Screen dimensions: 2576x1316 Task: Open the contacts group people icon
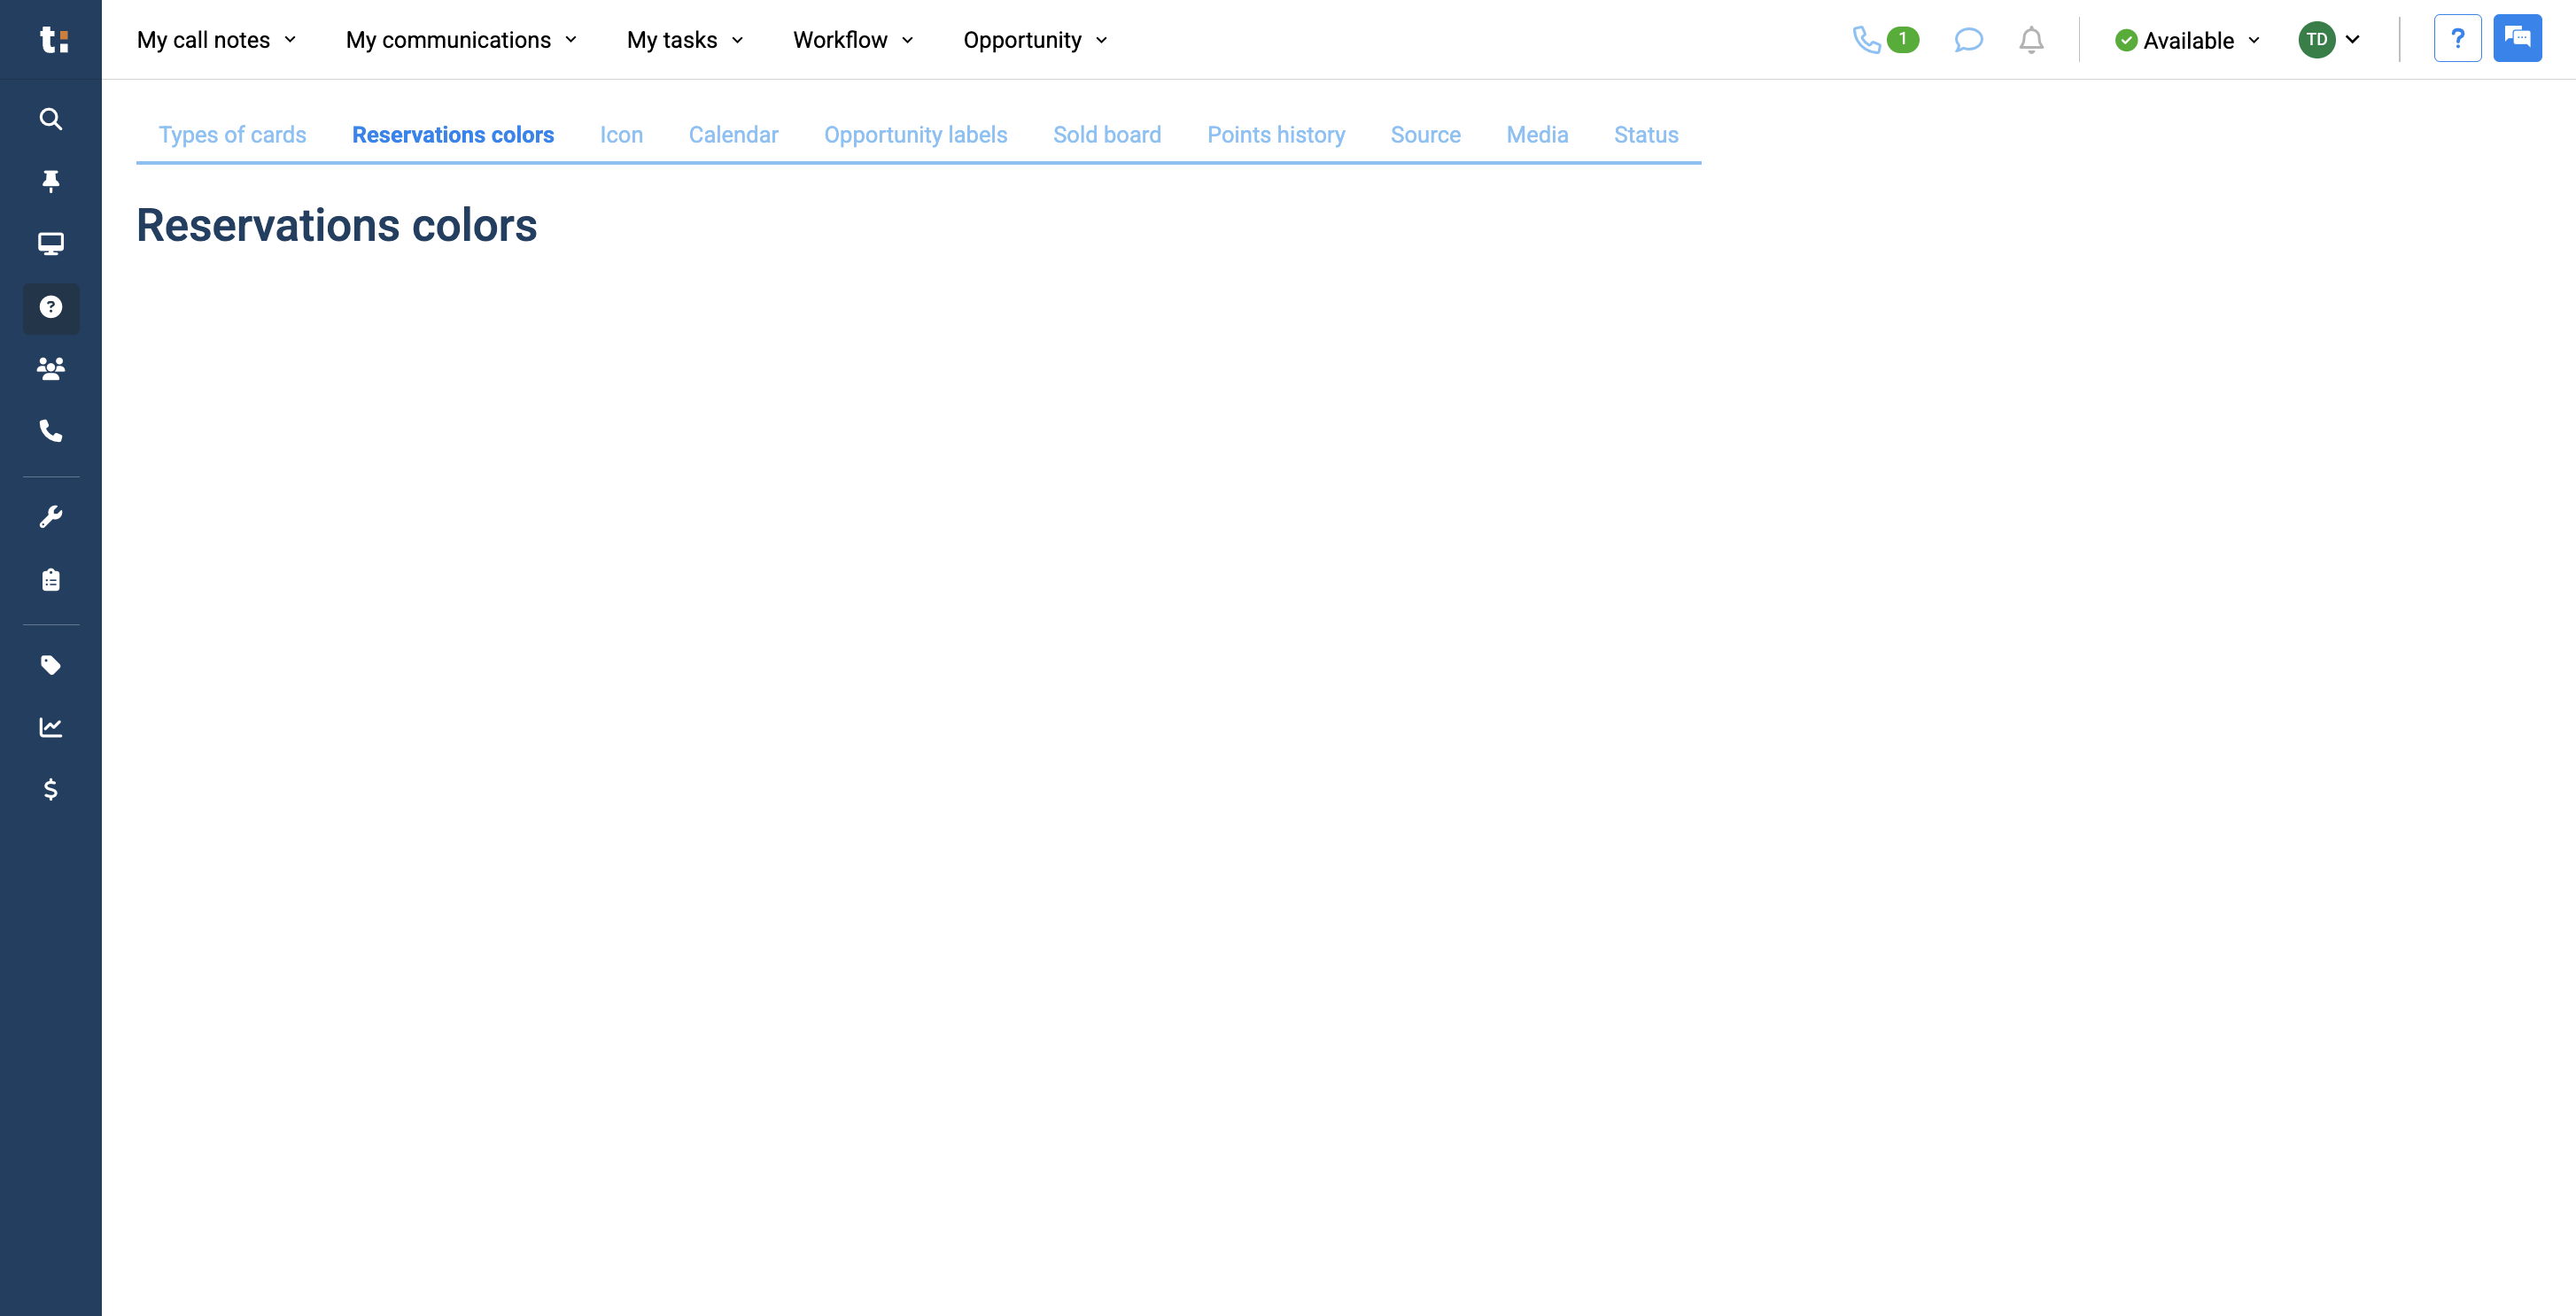50,369
